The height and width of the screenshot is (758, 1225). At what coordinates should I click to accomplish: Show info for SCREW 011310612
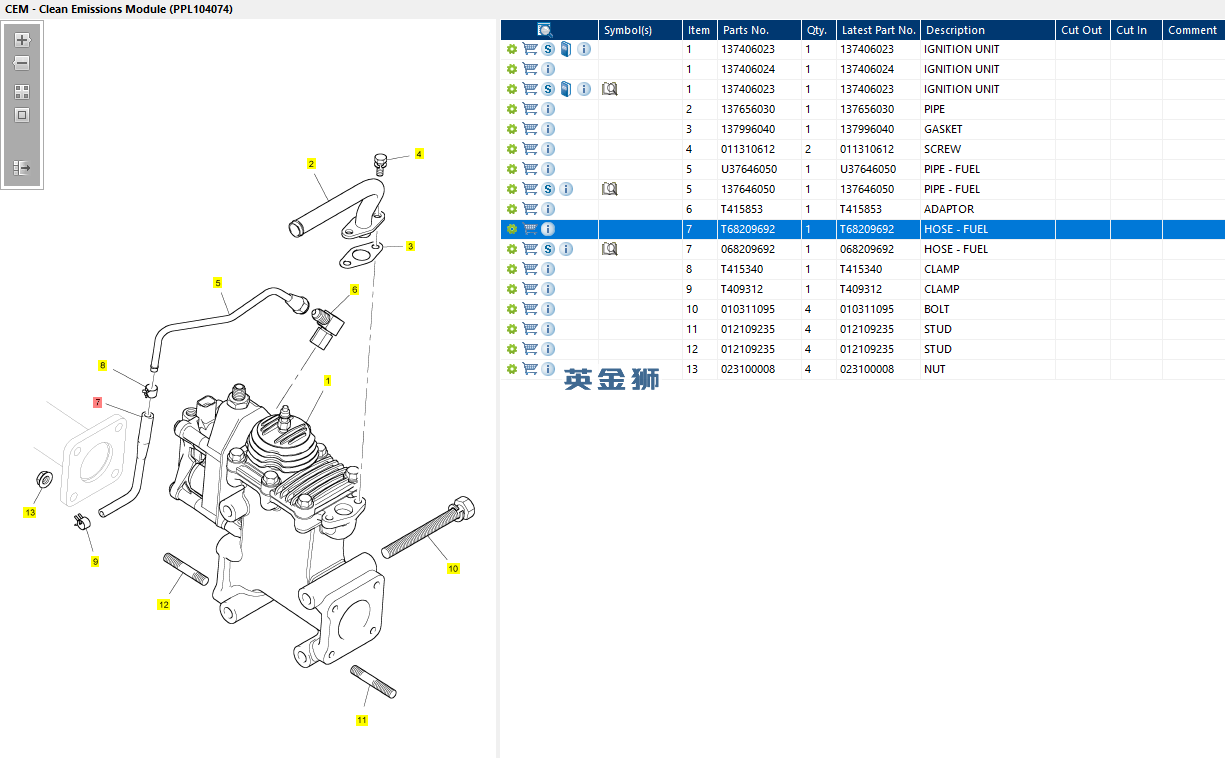[548, 149]
